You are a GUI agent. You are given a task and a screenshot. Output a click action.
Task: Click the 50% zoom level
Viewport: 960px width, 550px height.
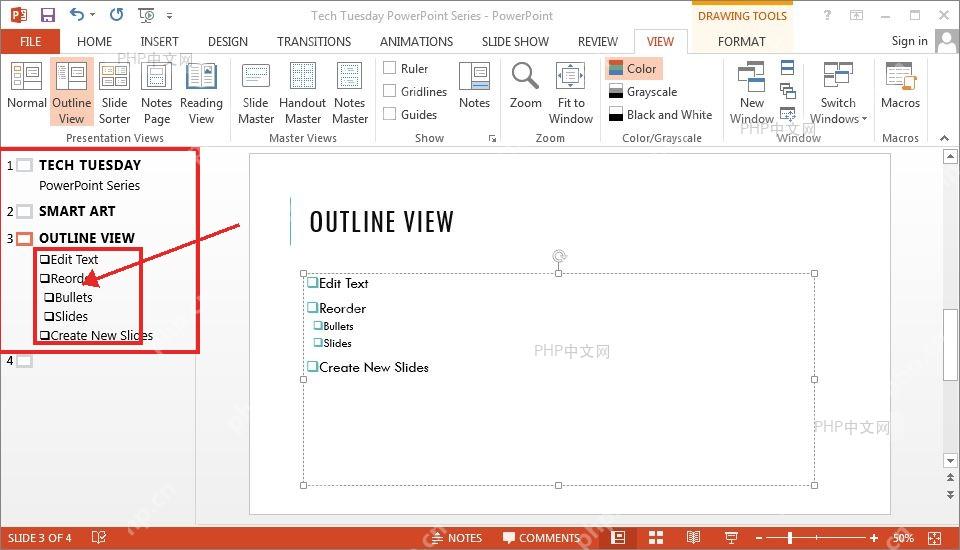coord(903,538)
